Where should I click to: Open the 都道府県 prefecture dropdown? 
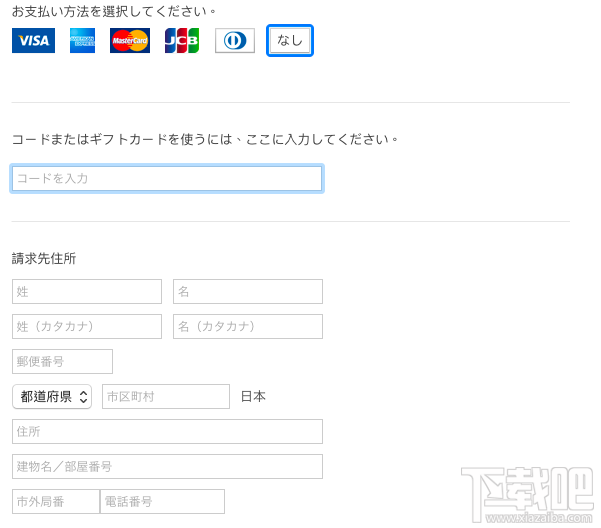click(52, 397)
